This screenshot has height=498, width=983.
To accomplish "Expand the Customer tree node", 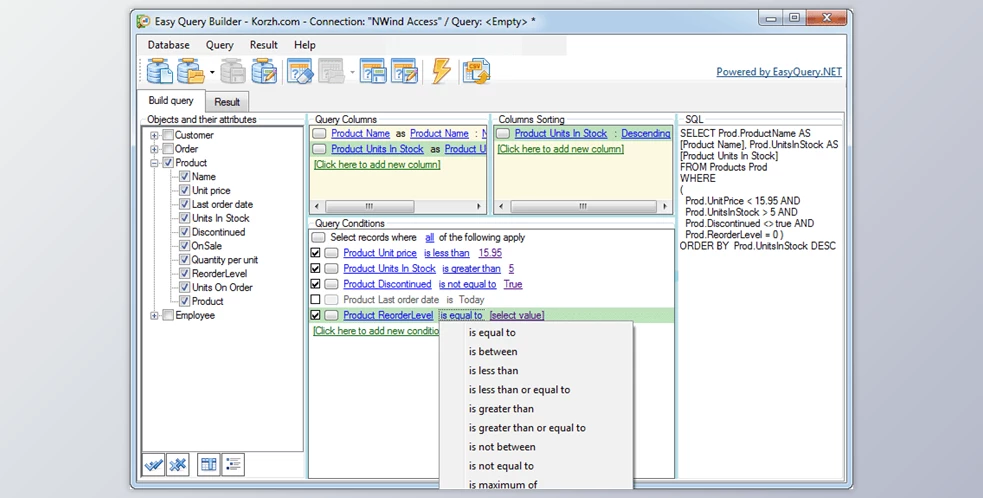I will tap(154, 135).
